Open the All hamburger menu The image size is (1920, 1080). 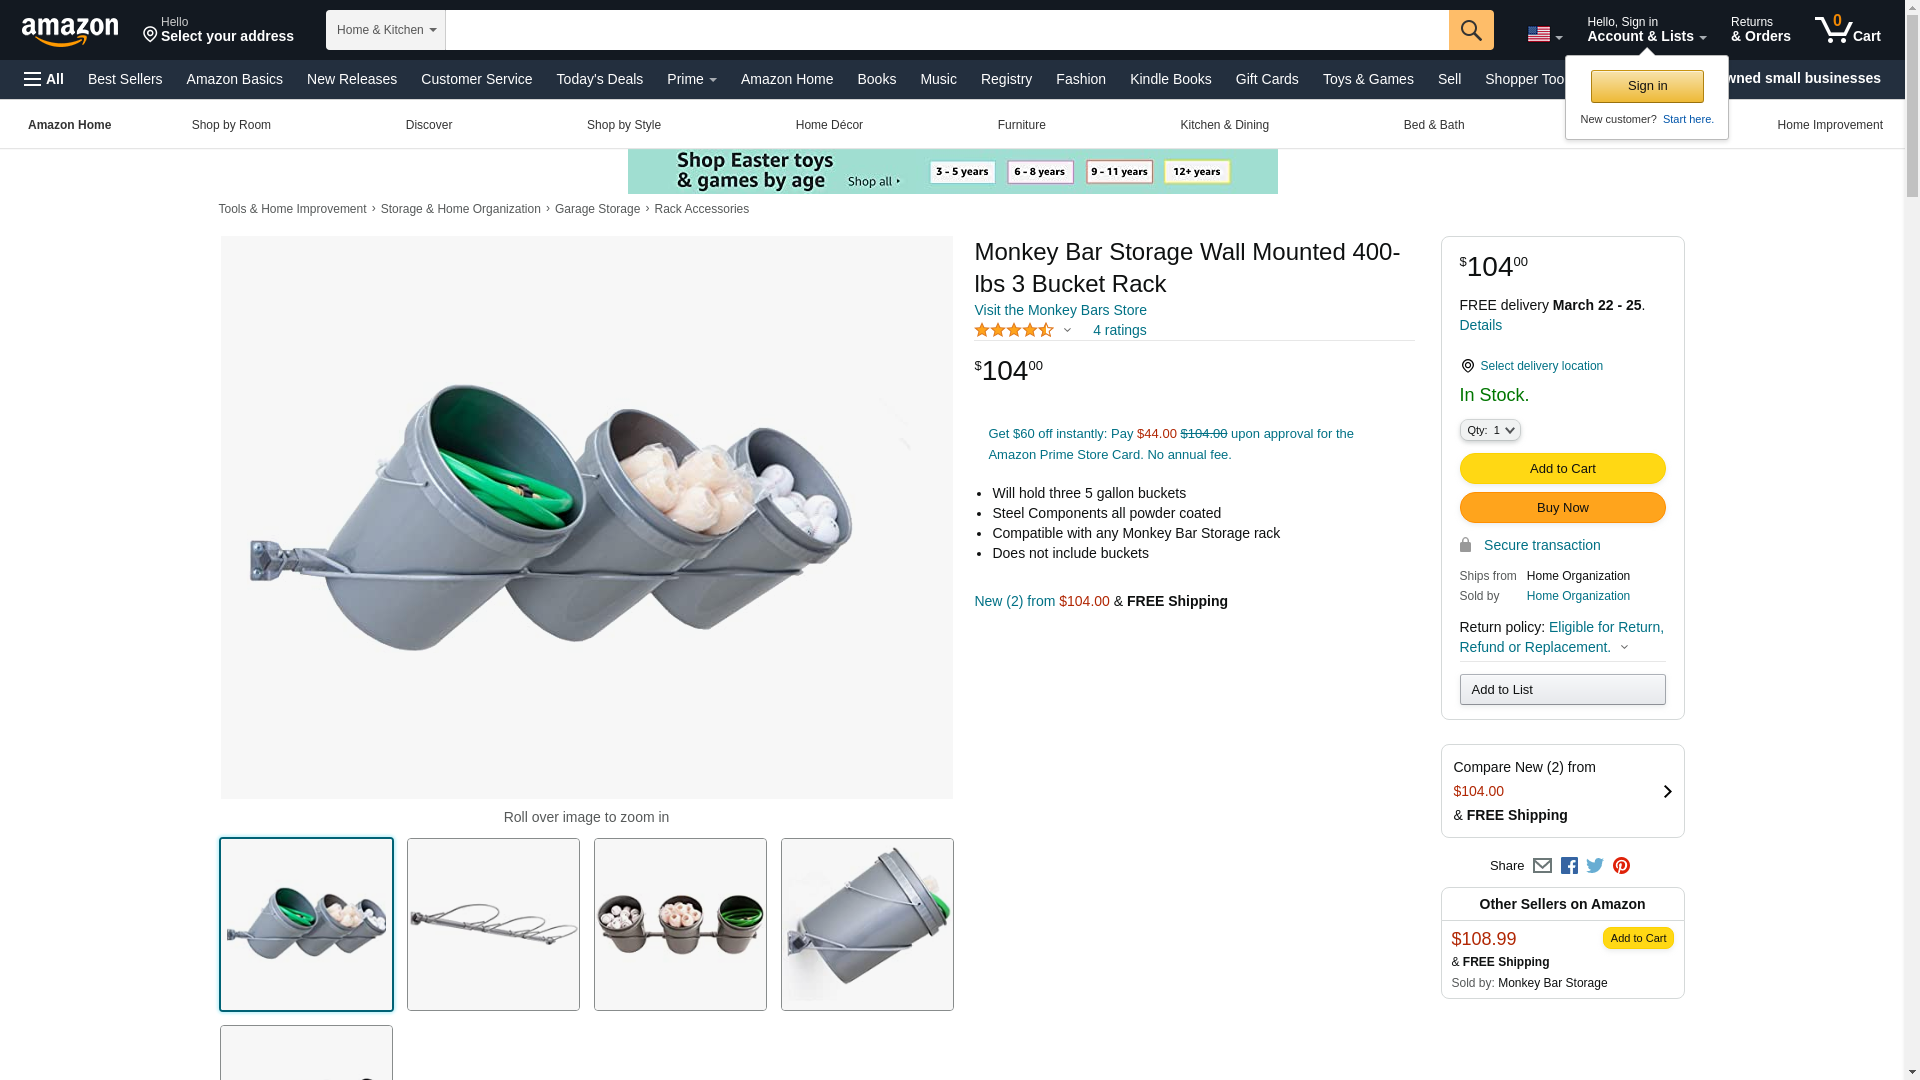[x=44, y=79]
